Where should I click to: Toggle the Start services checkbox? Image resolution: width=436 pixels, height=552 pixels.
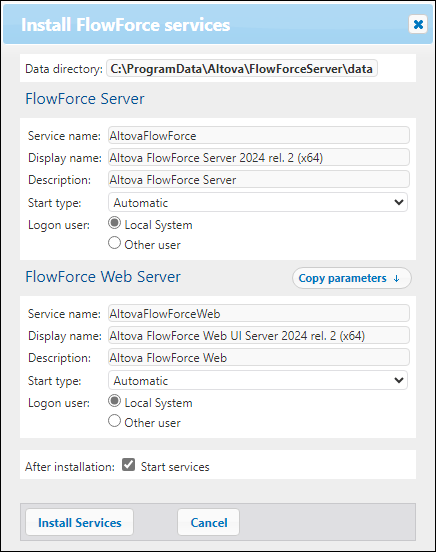click(x=129, y=465)
